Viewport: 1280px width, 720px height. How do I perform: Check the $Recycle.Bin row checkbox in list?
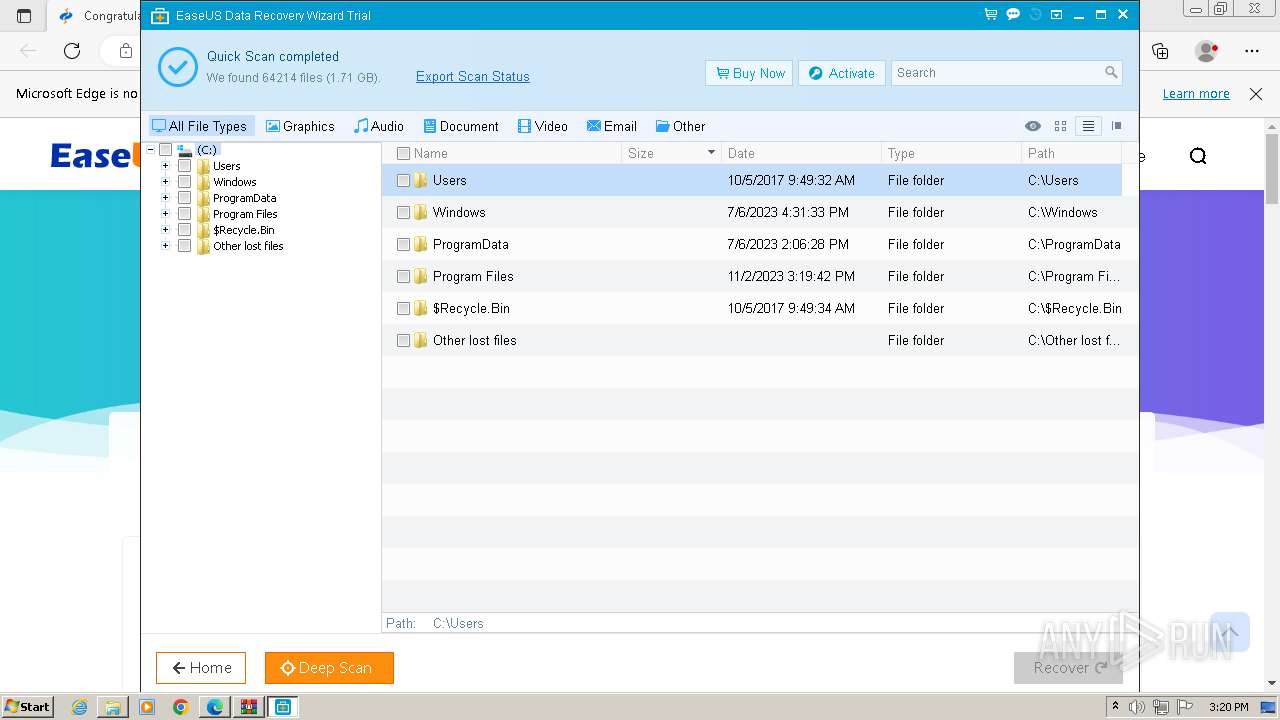coord(403,309)
